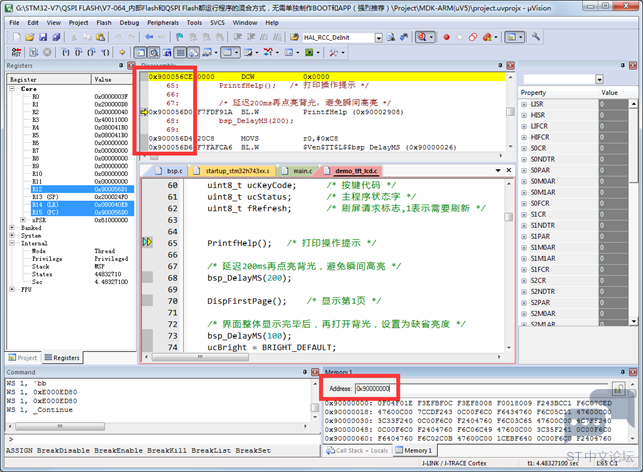Image resolution: width=643 pixels, height=472 pixels.
Task: Toggle the Call Stack window button
Action: 194,52
